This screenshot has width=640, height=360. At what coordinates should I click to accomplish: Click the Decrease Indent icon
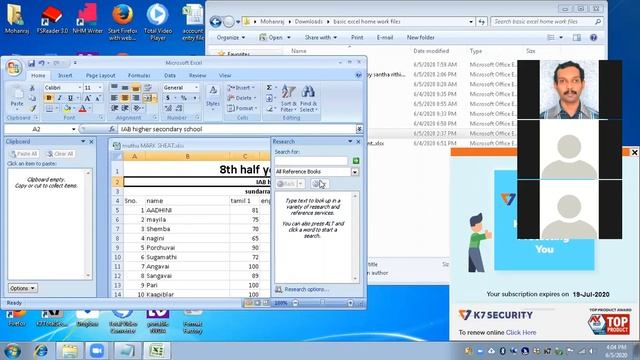coord(114,108)
